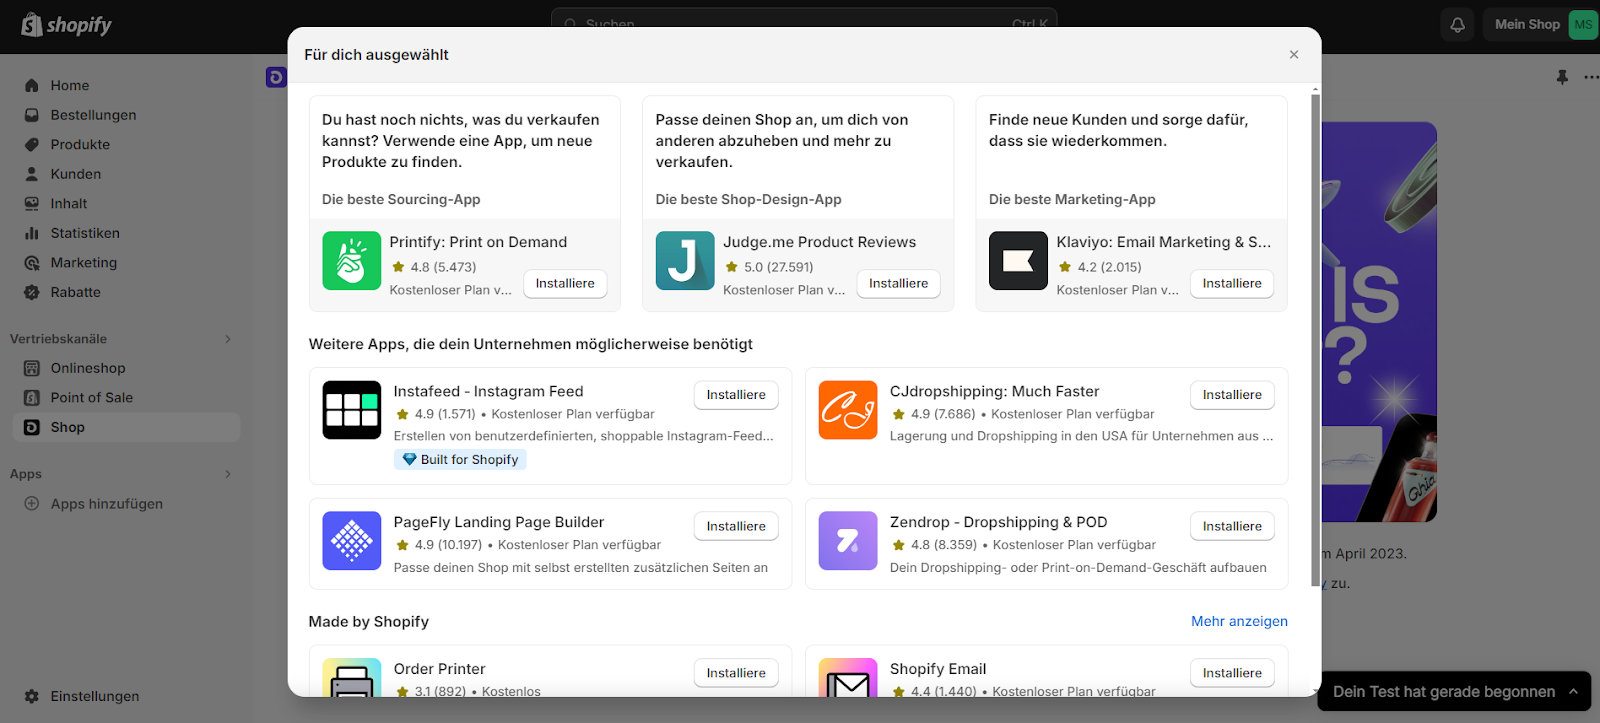Click the Printify app icon

click(352, 261)
